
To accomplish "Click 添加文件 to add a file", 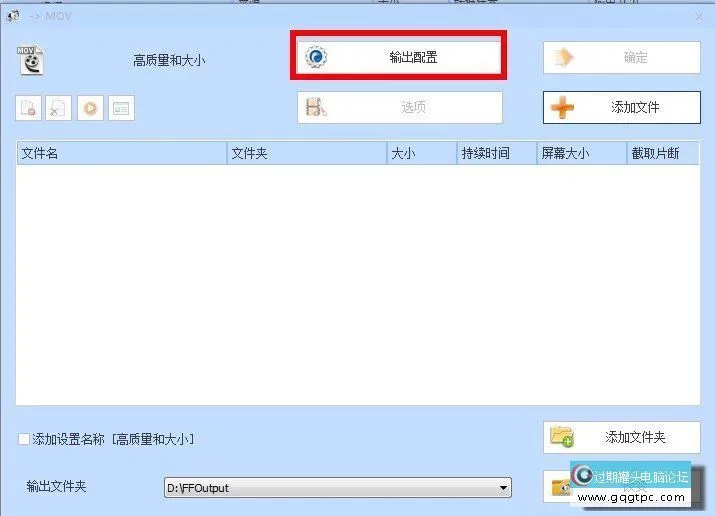I will (x=622, y=107).
